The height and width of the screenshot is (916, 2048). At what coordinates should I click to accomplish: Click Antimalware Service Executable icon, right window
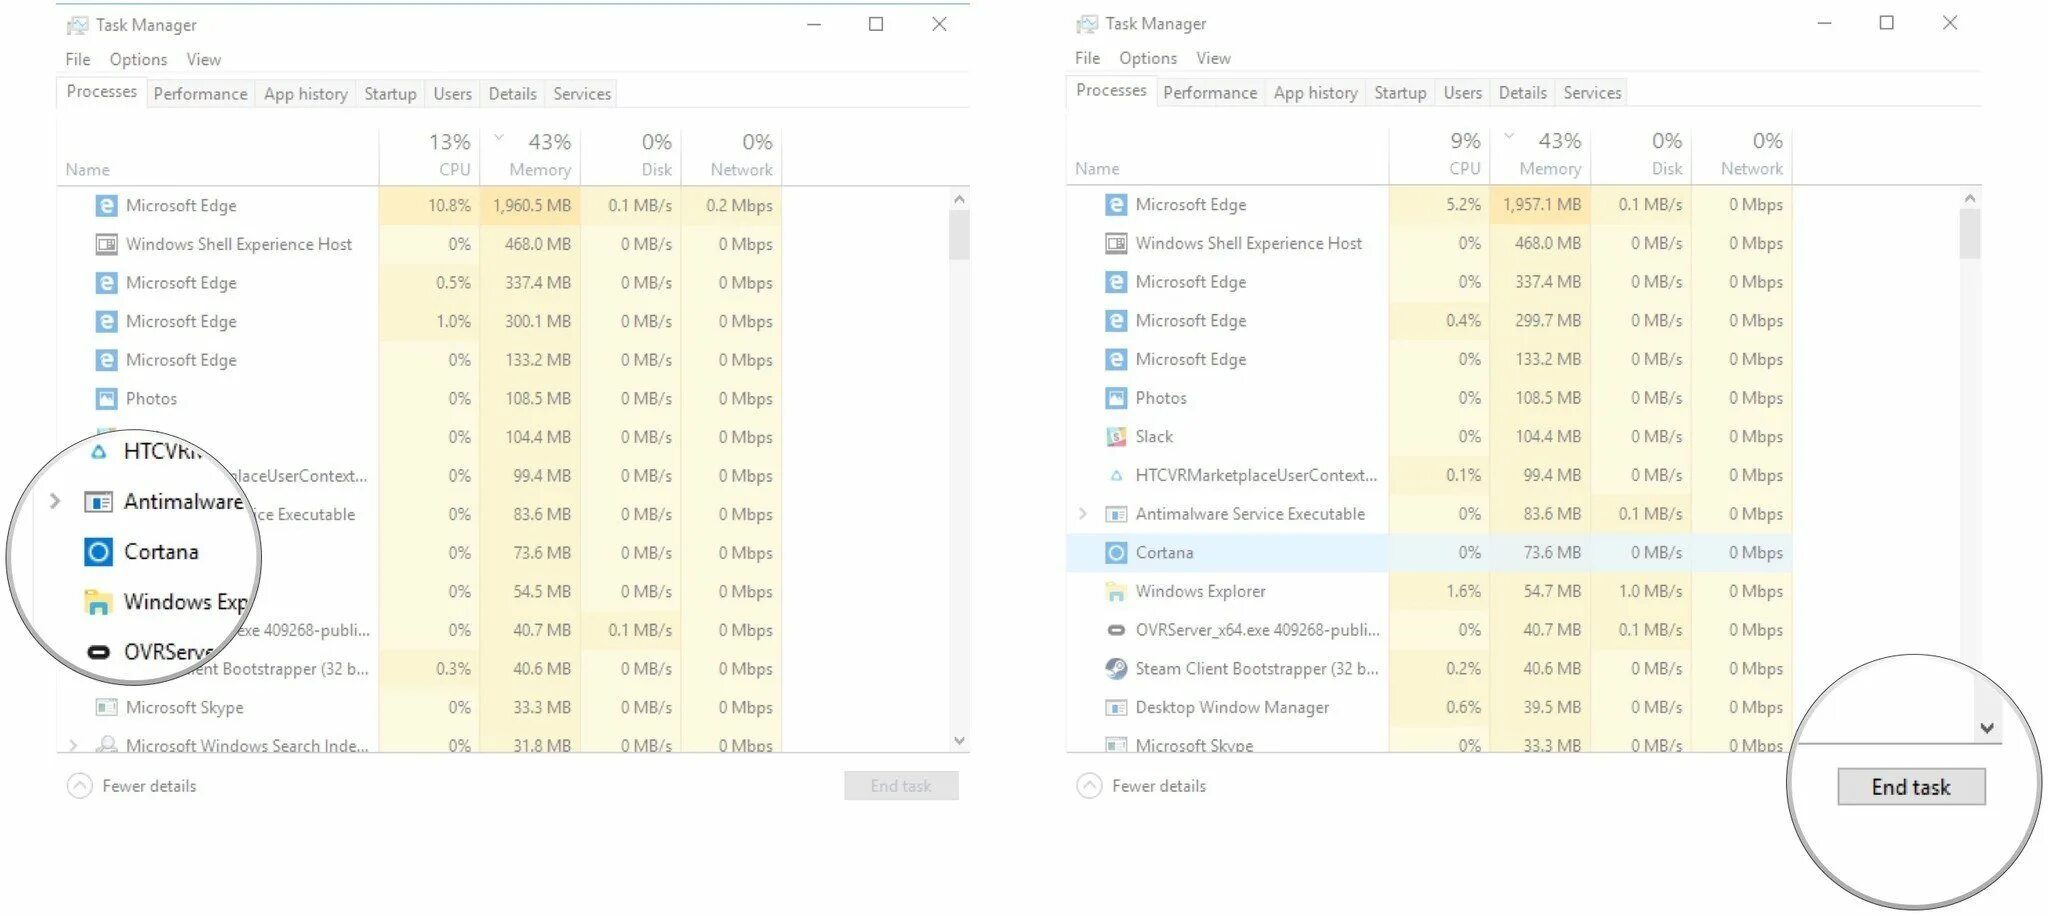tap(1116, 514)
